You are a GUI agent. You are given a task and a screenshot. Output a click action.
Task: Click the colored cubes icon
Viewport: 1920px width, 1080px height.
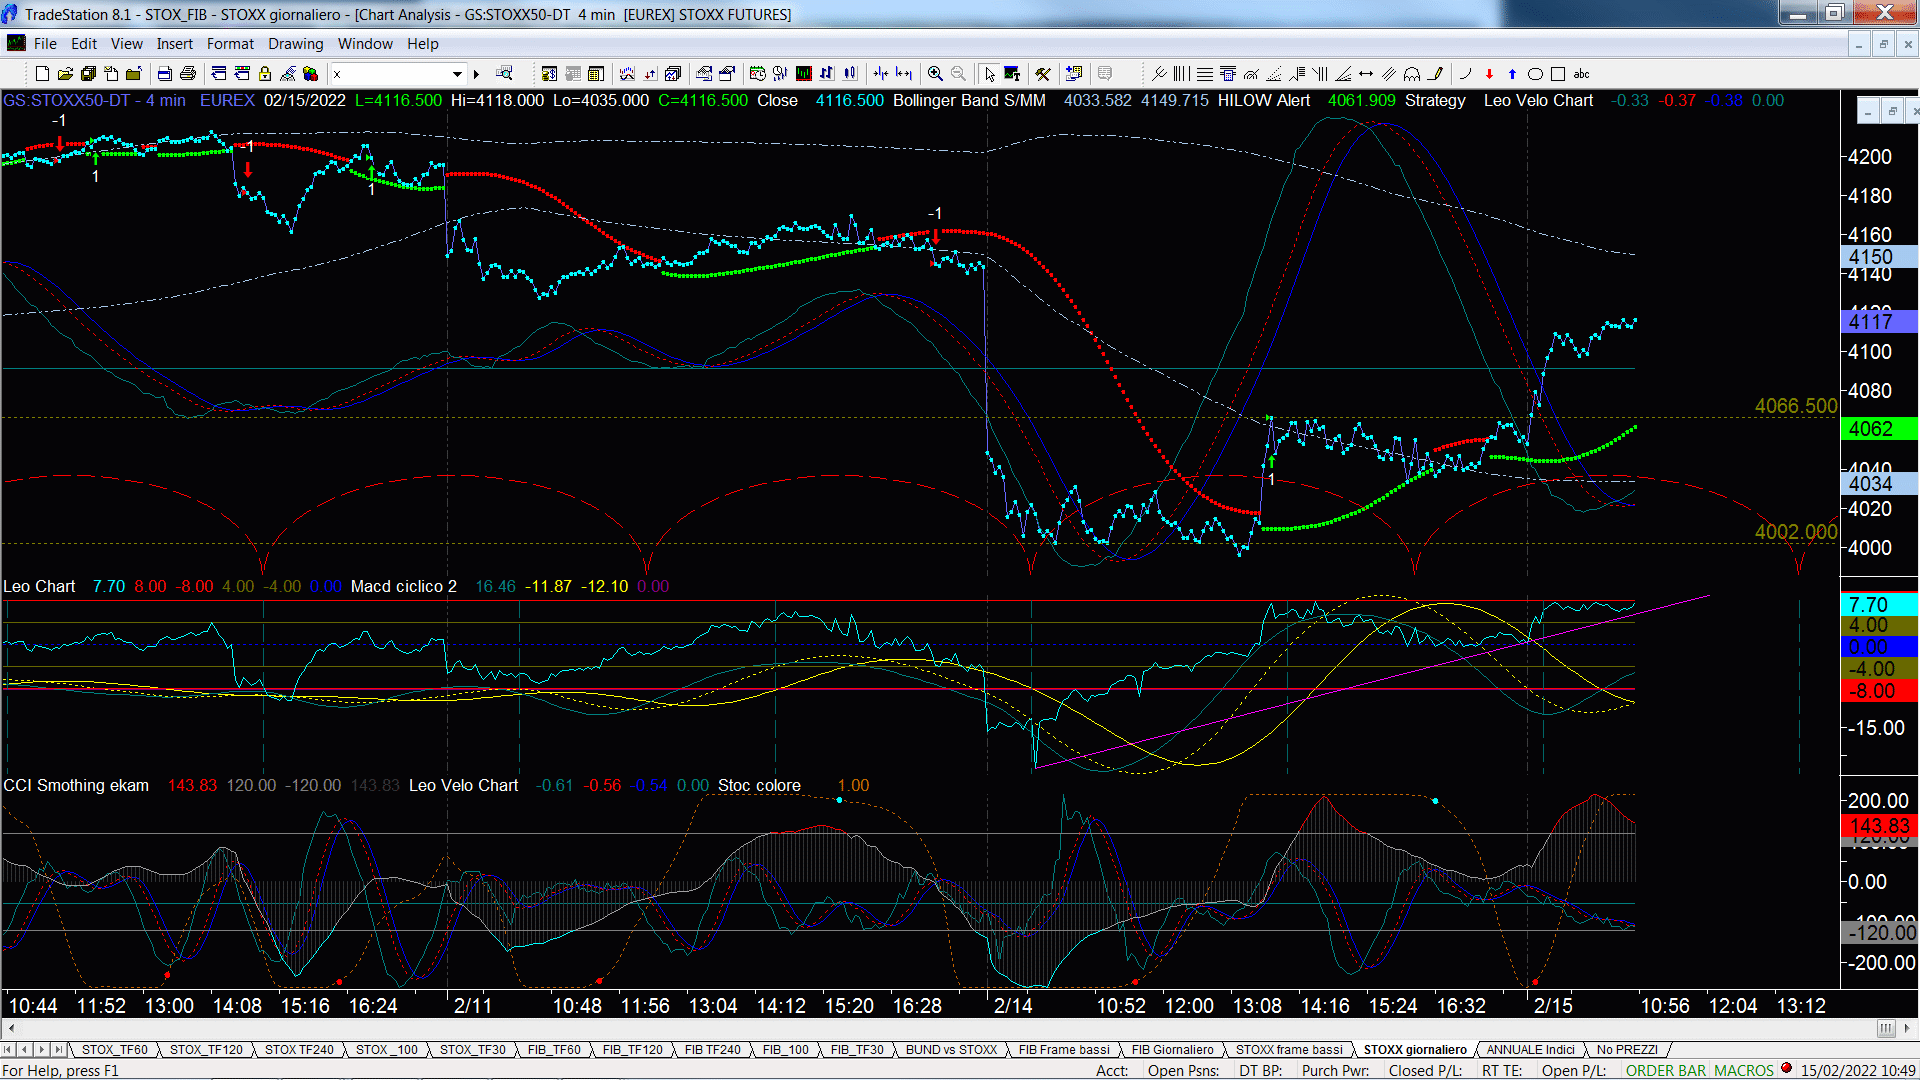tap(311, 74)
